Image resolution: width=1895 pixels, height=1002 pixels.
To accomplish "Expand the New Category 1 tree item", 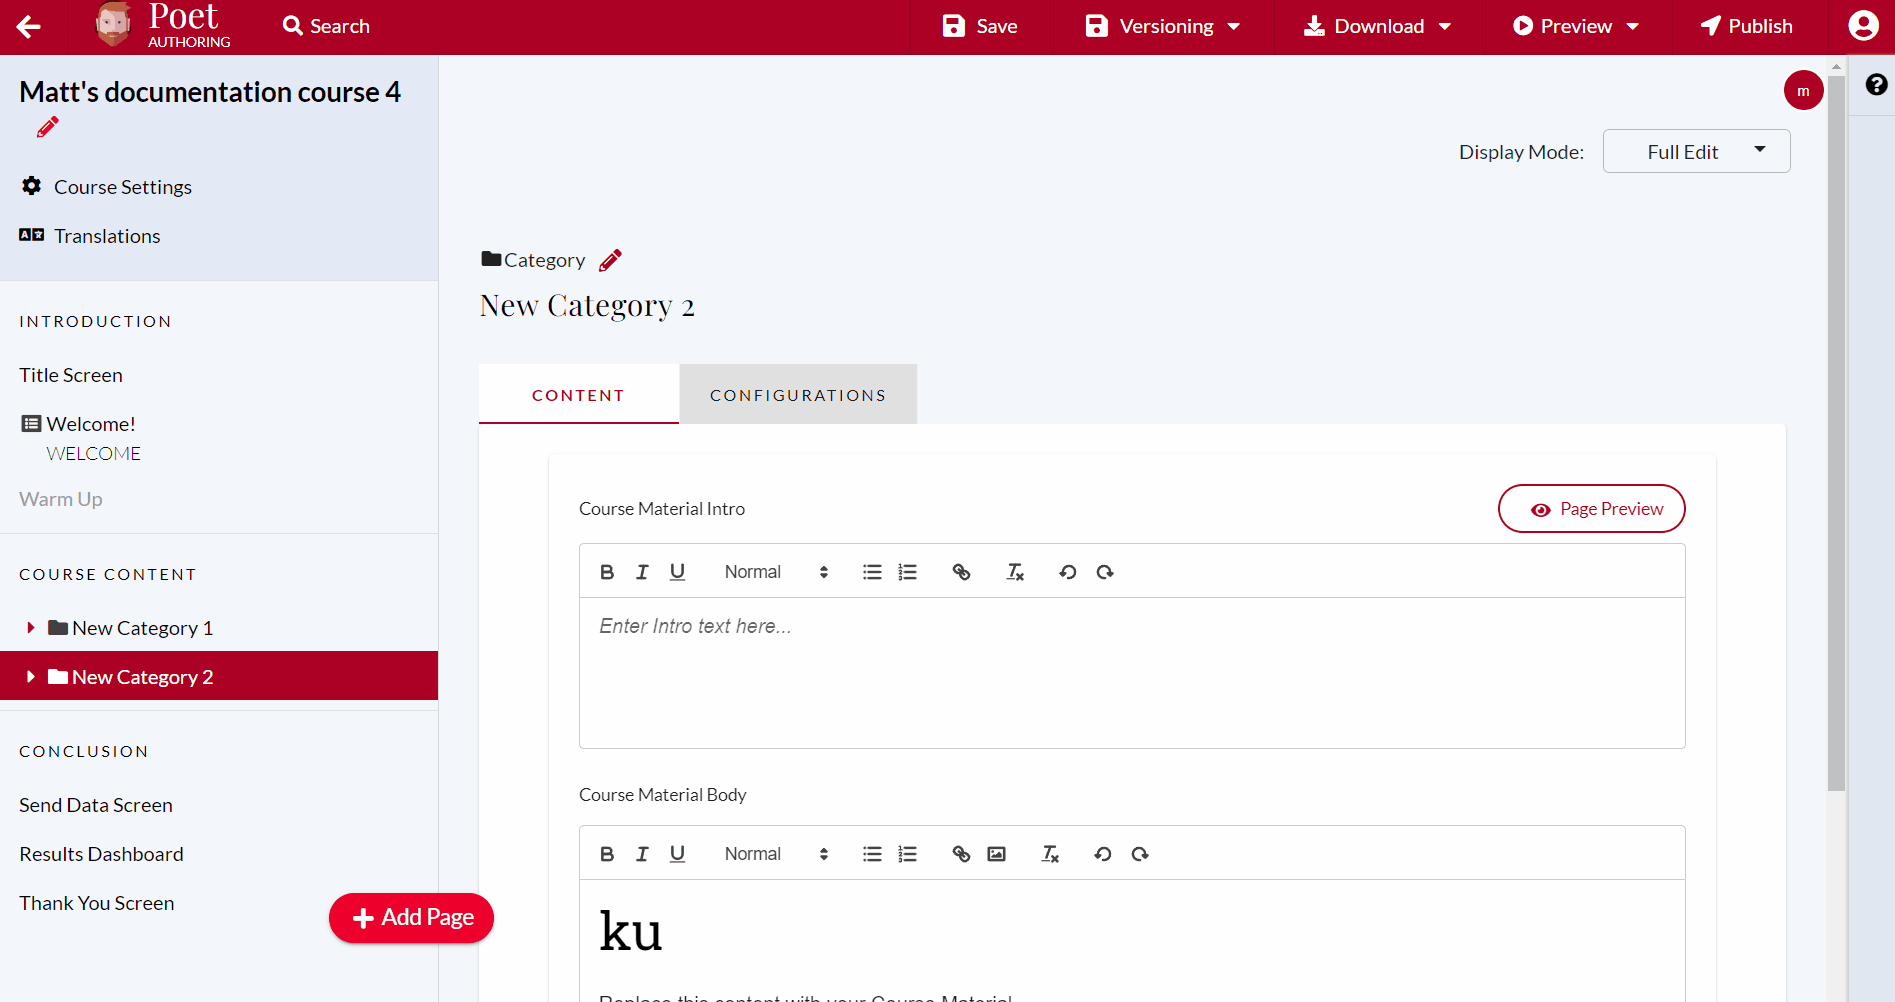I will point(30,627).
